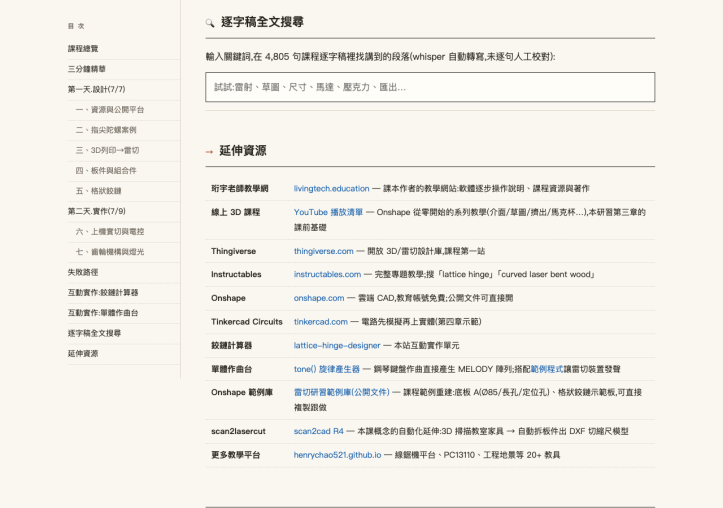This screenshot has height=508, width=723.
Task: Select 二、指尖陀螺案例 in sidebar
Action: (106, 130)
